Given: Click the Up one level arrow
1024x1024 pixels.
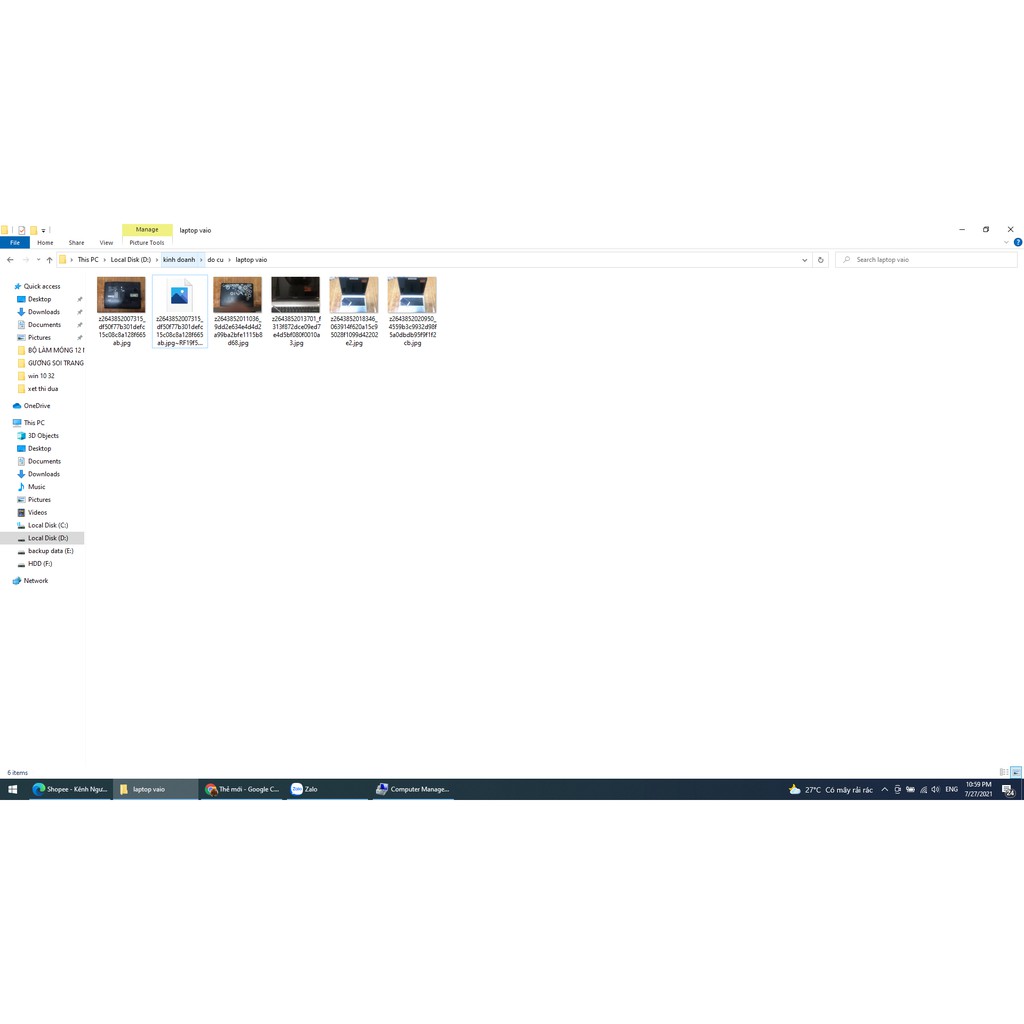Looking at the screenshot, I should (x=49, y=260).
